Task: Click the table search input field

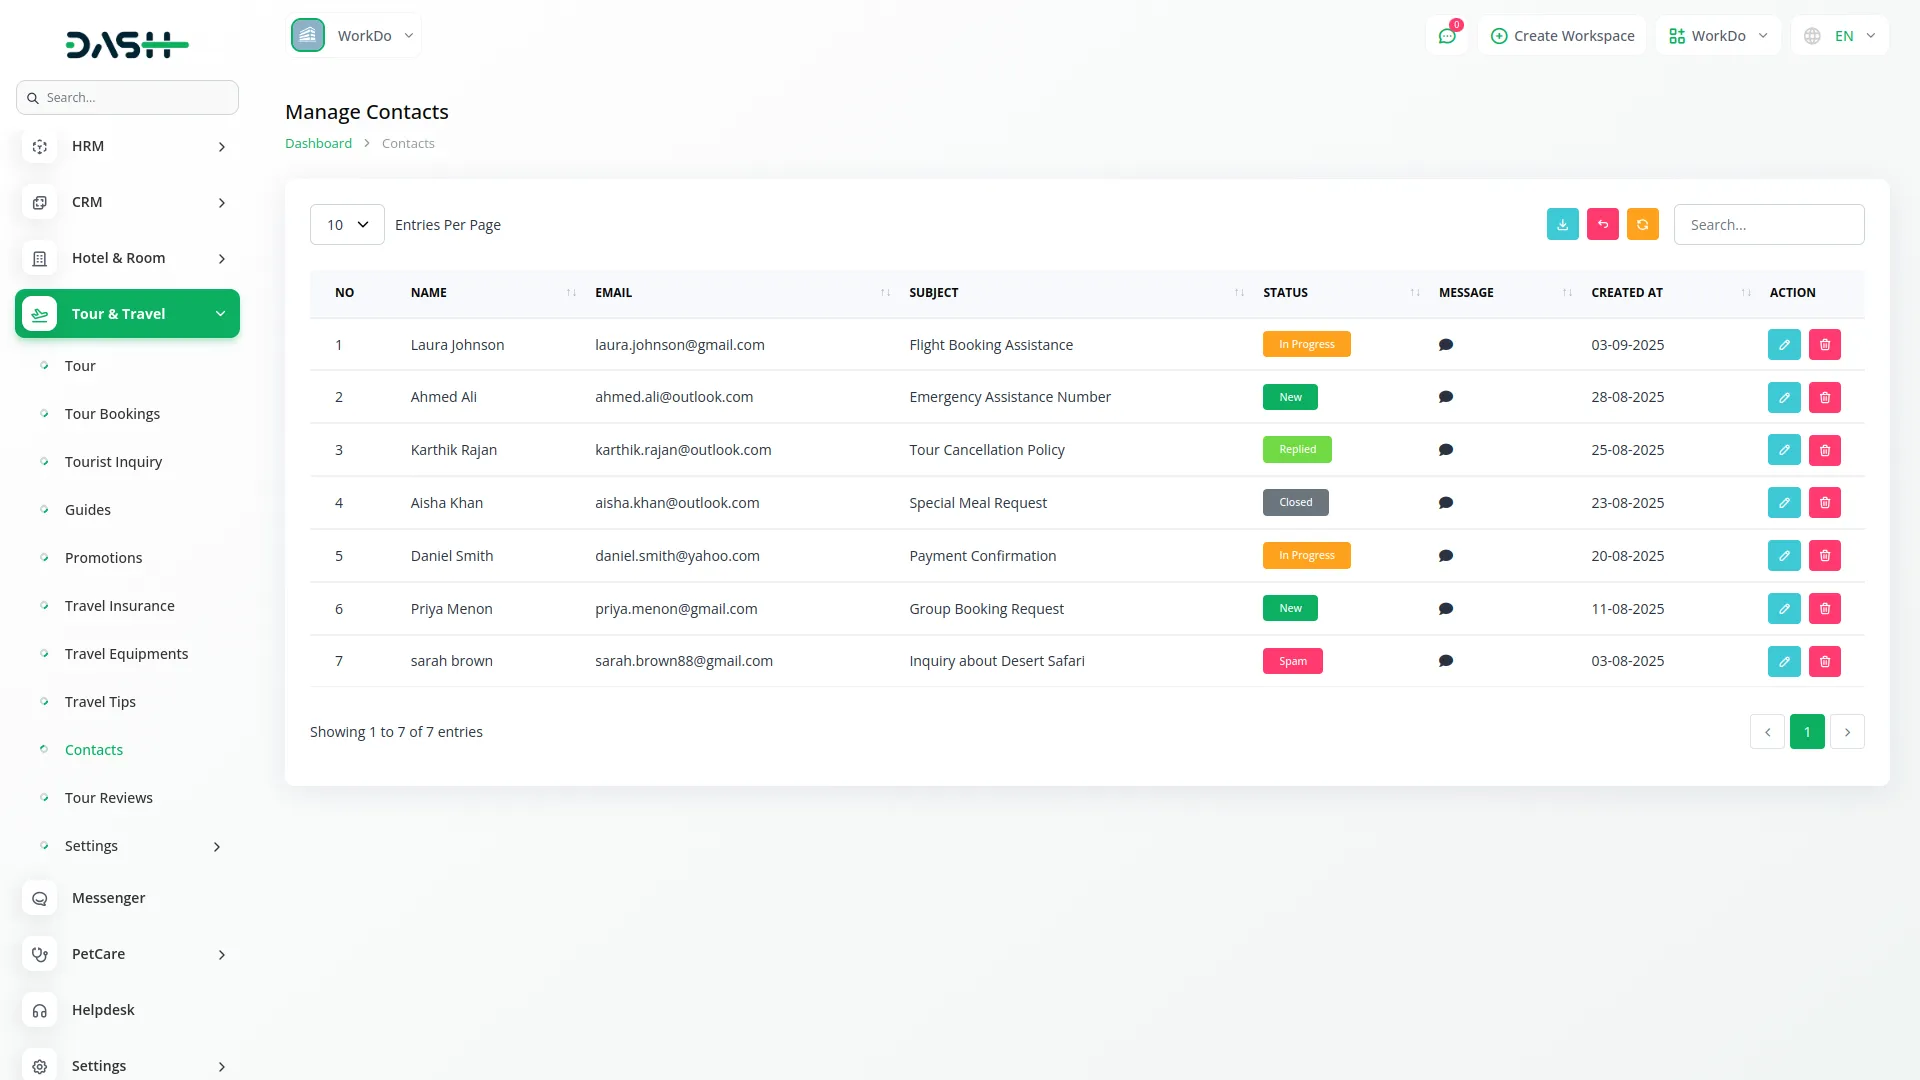Action: click(x=1768, y=224)
